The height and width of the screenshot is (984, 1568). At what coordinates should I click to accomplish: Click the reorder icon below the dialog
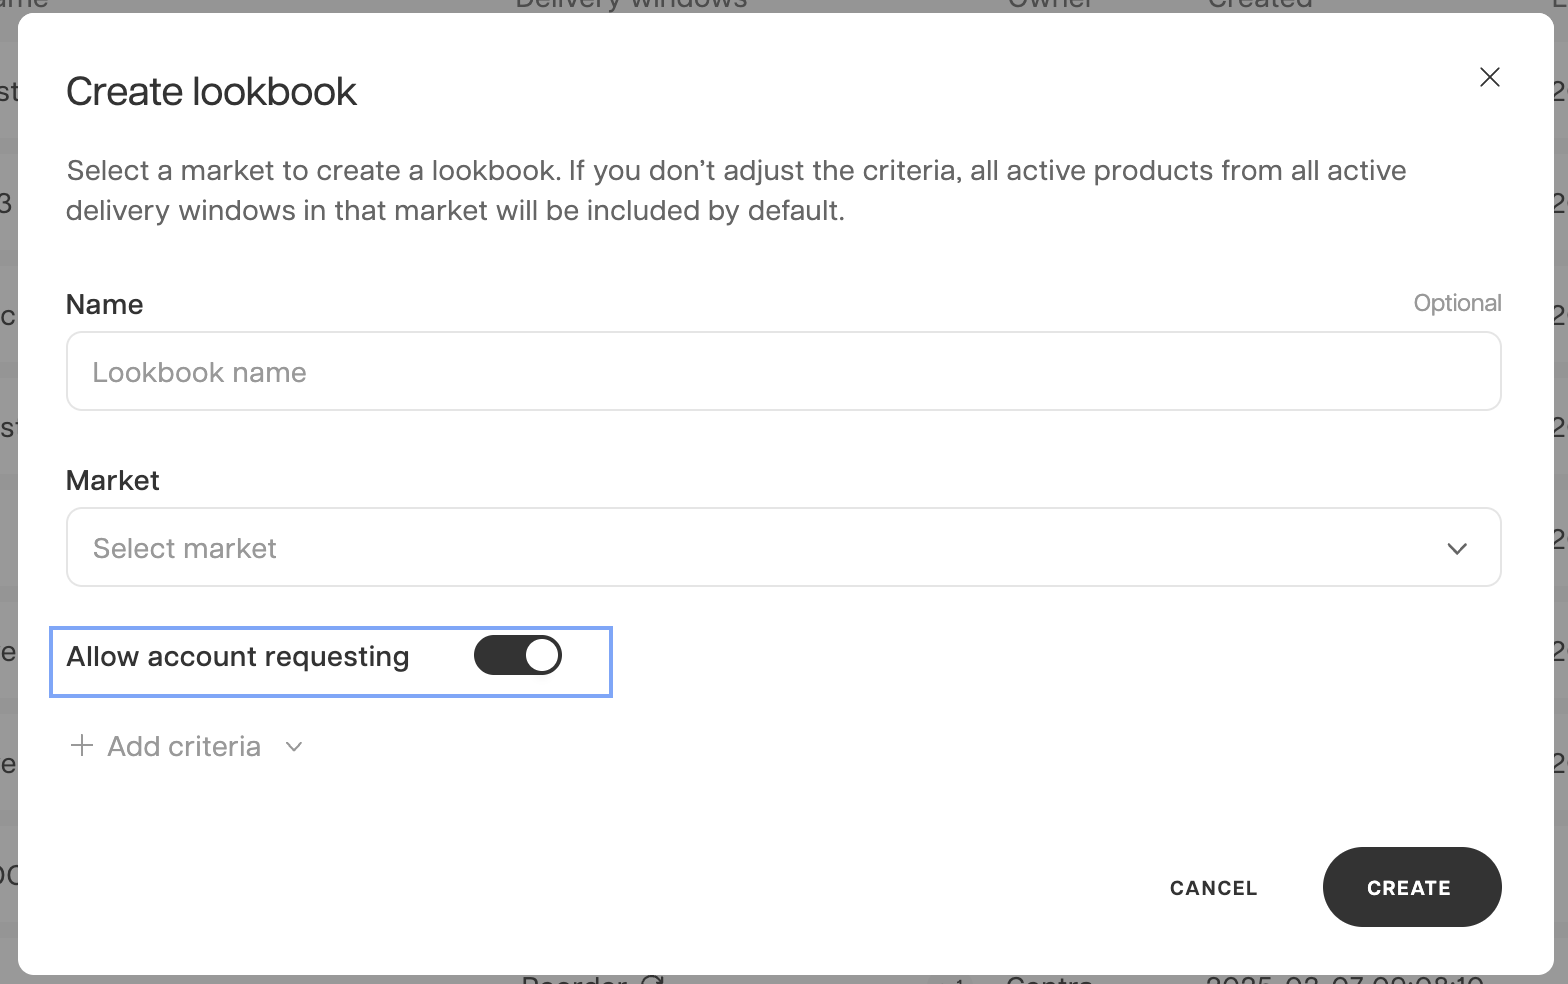coord(652,980)
